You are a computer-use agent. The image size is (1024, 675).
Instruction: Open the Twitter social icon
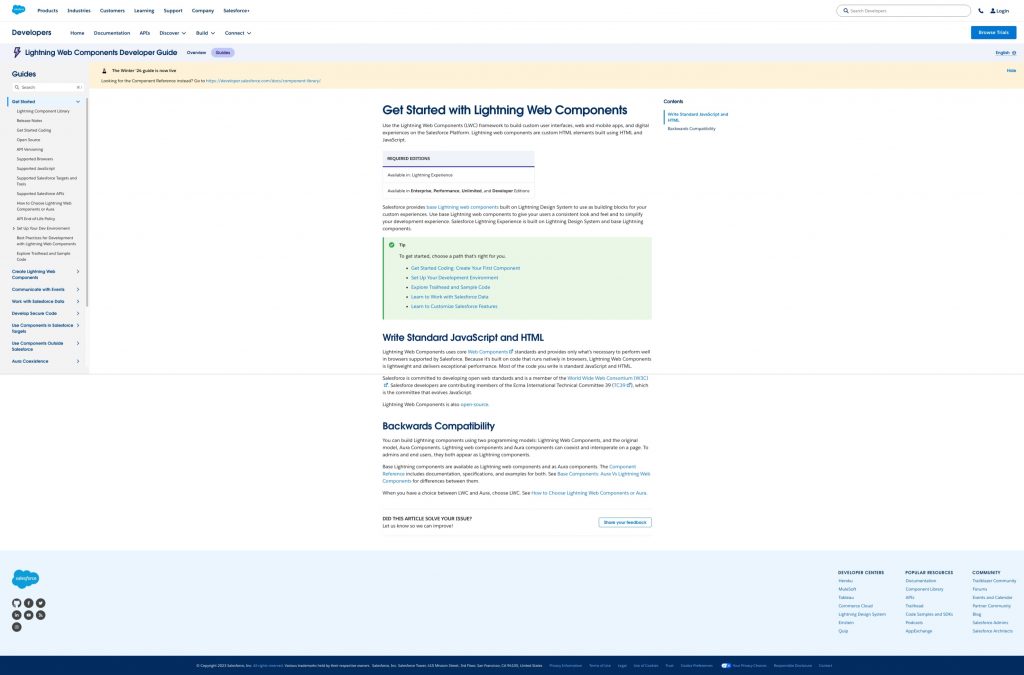(40, 603)
